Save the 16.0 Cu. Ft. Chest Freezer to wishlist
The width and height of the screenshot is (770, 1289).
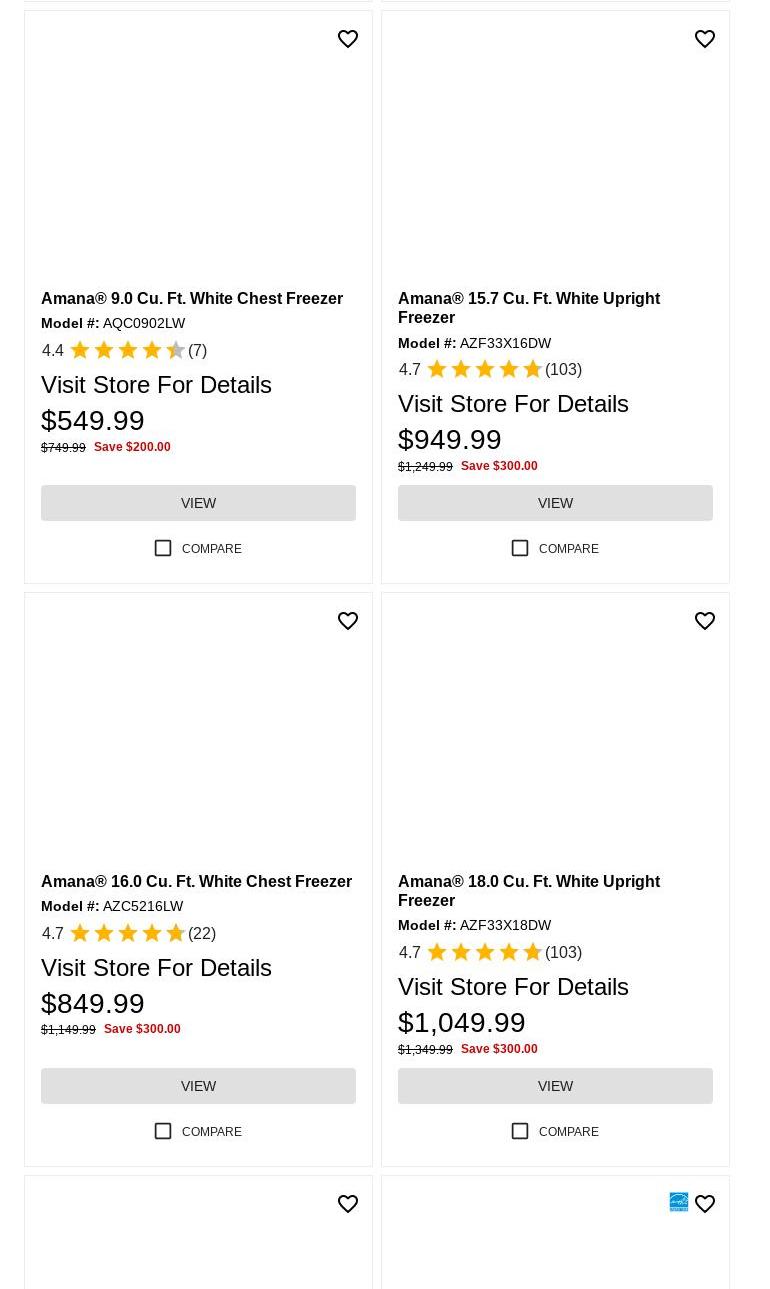point(348,621)
